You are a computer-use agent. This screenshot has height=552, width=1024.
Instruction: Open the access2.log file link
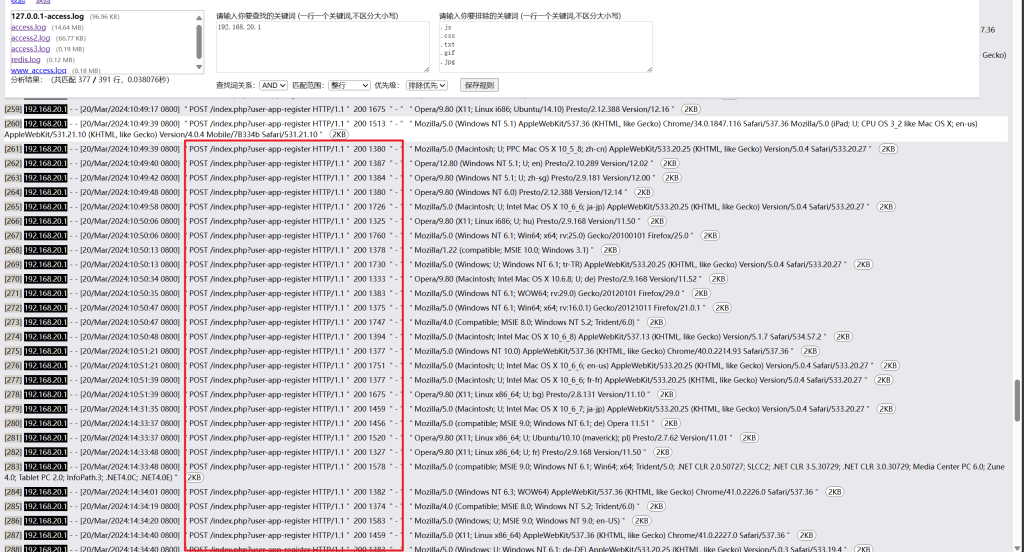(x=30, y=38)
